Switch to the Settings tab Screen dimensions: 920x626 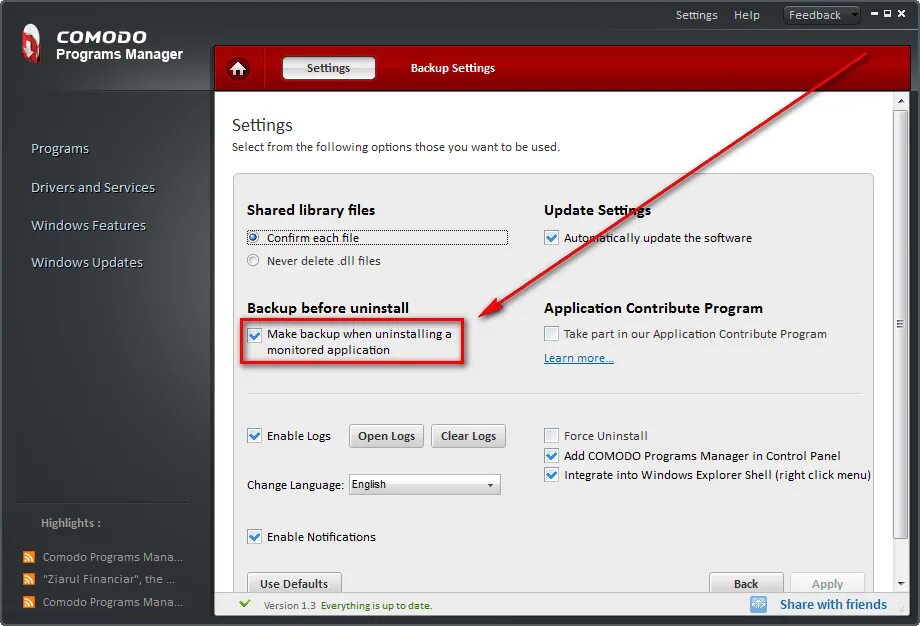(x=329, y=68)
